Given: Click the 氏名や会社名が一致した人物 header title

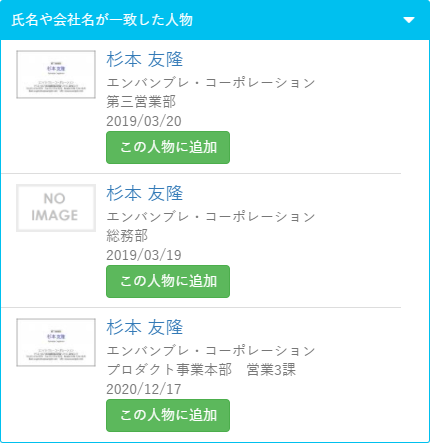Looking at the screenshot, I should coord(102,20).
